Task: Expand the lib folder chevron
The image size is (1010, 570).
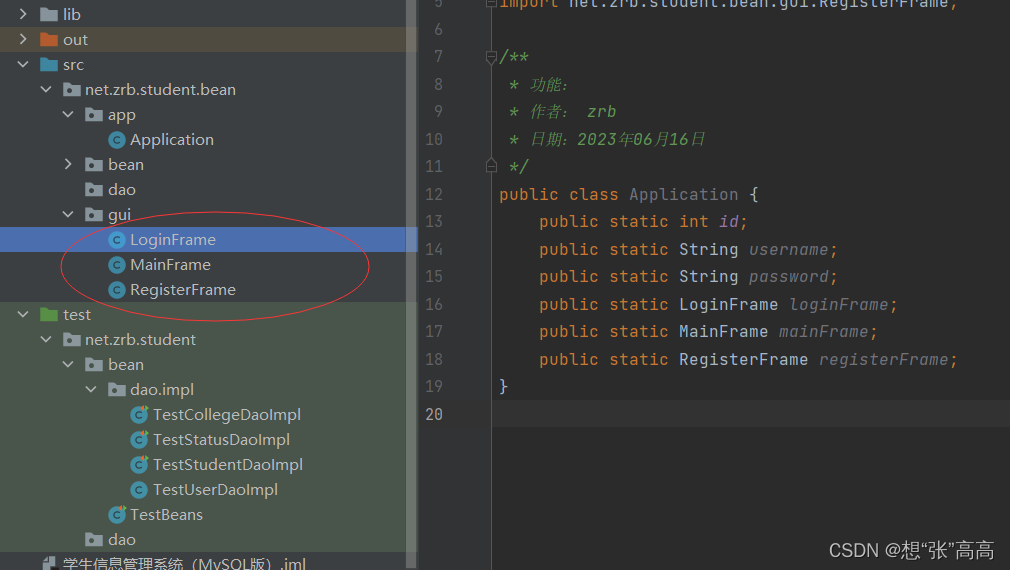Action: (23, 14)
